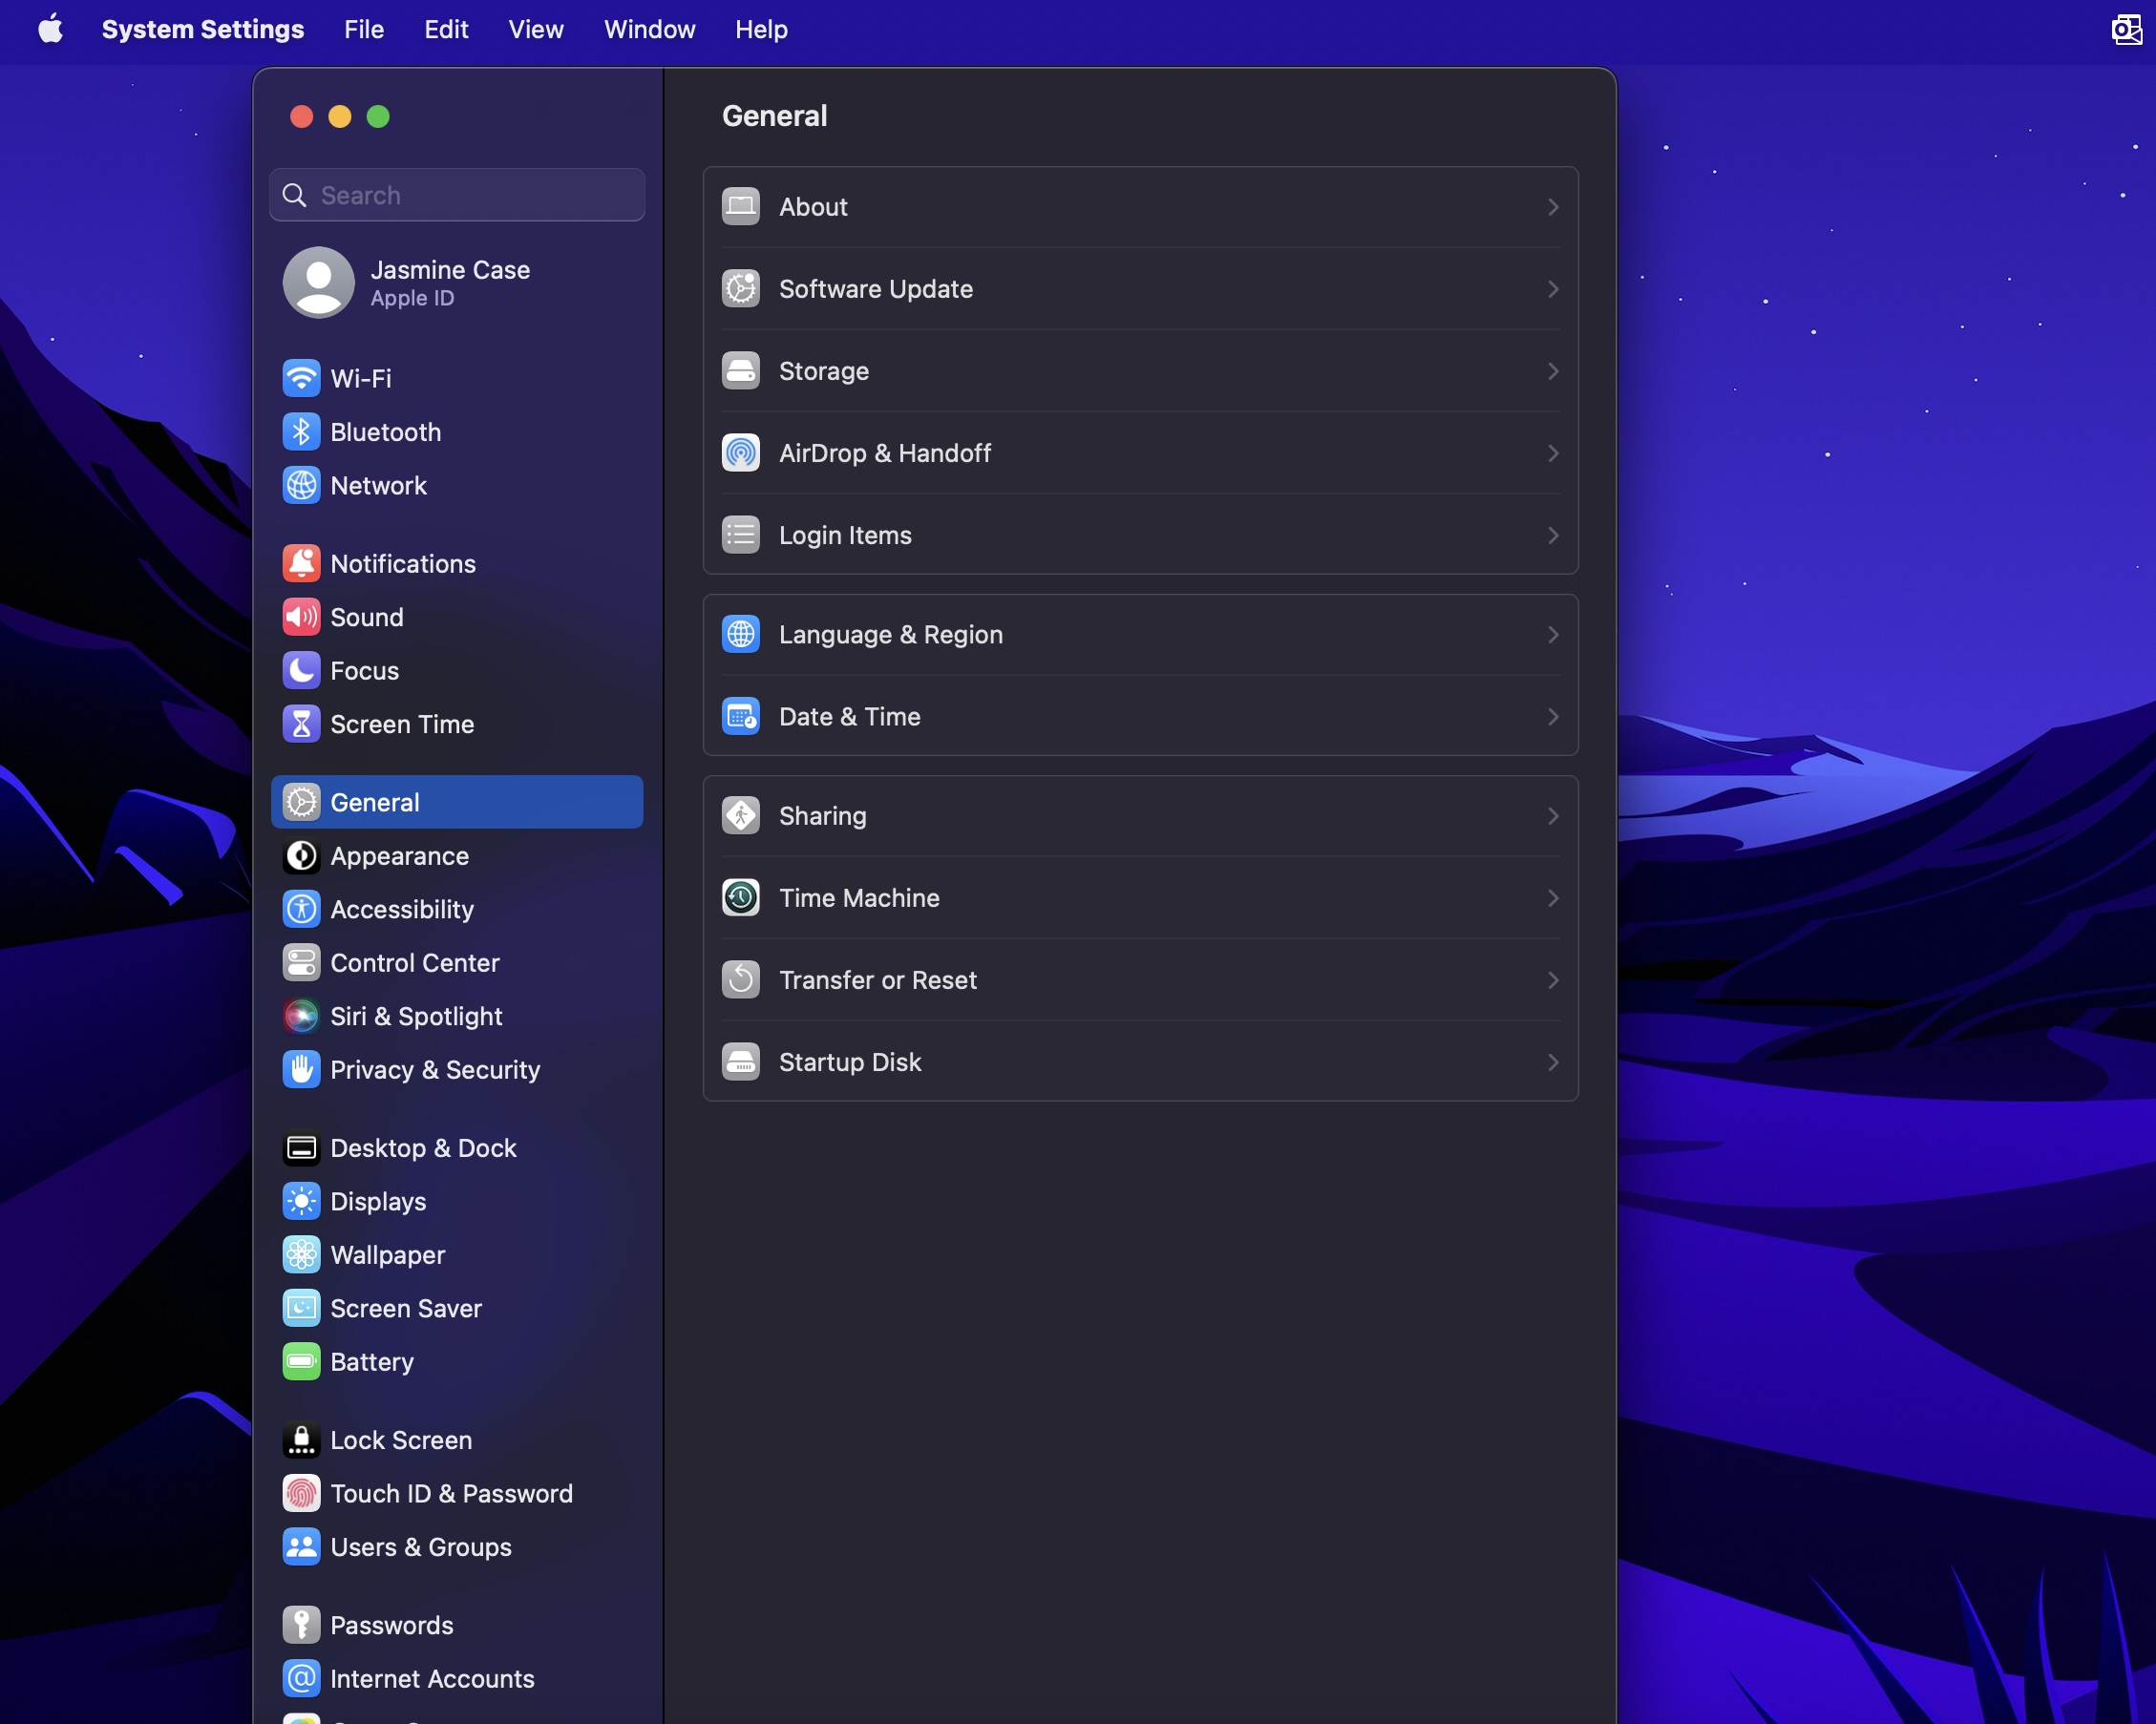Click the "Date & Time" label
The height and width of the screenshot is (1724, 2156).
(850, 717)
